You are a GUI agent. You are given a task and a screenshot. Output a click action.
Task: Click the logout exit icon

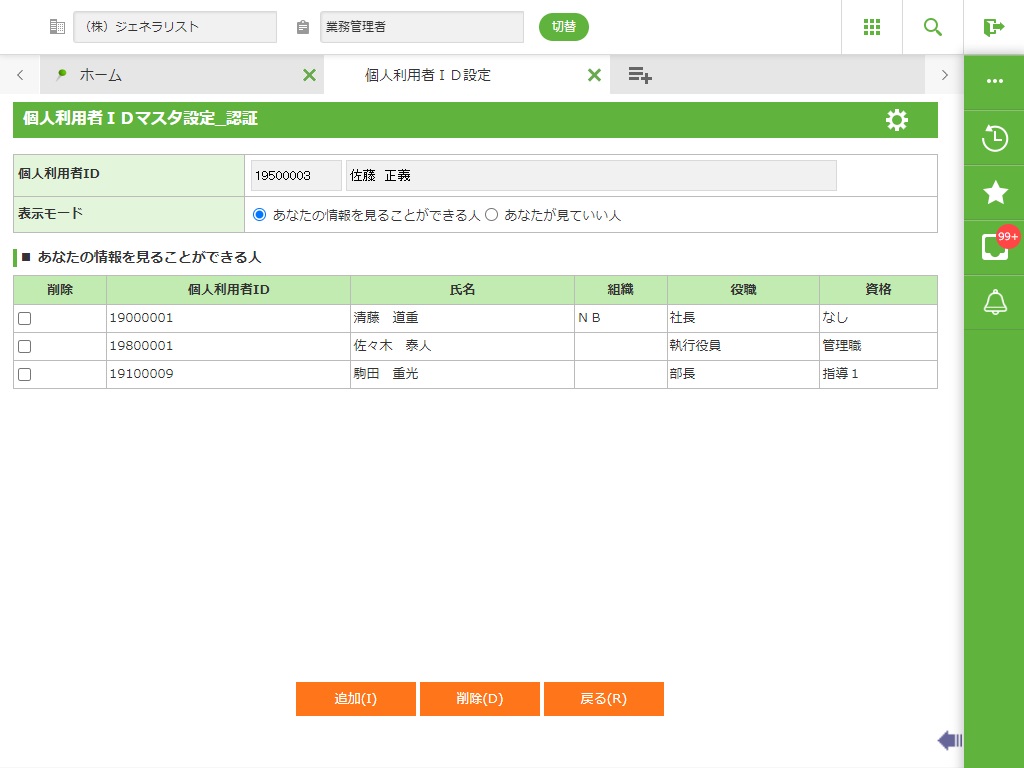(x=993, y=27)
